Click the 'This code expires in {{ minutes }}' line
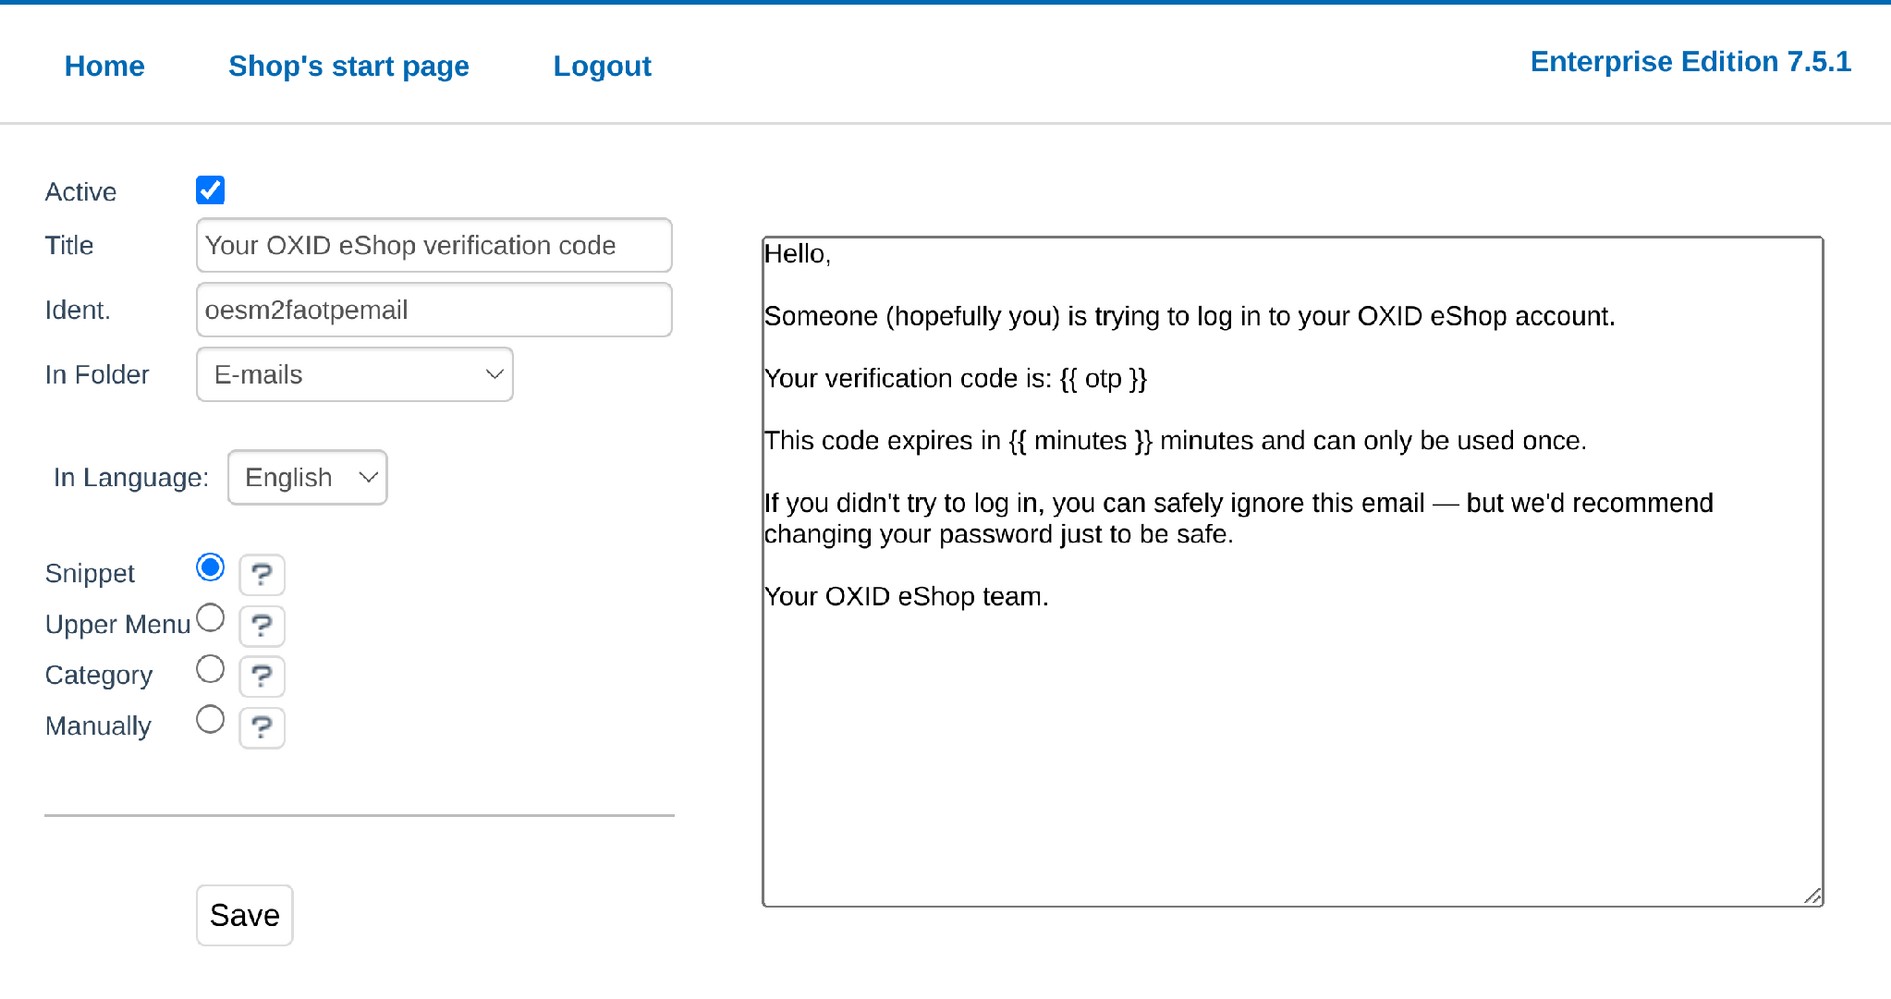The height and width of the screenshot is (999, 1891). coord(1175,441)
